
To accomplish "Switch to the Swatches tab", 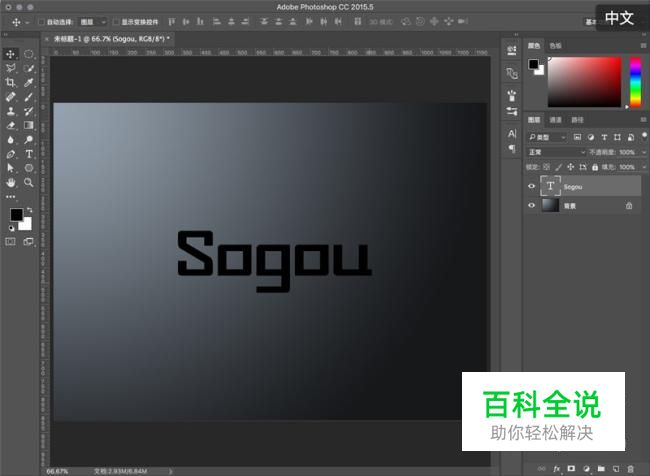I will (555, 46).
